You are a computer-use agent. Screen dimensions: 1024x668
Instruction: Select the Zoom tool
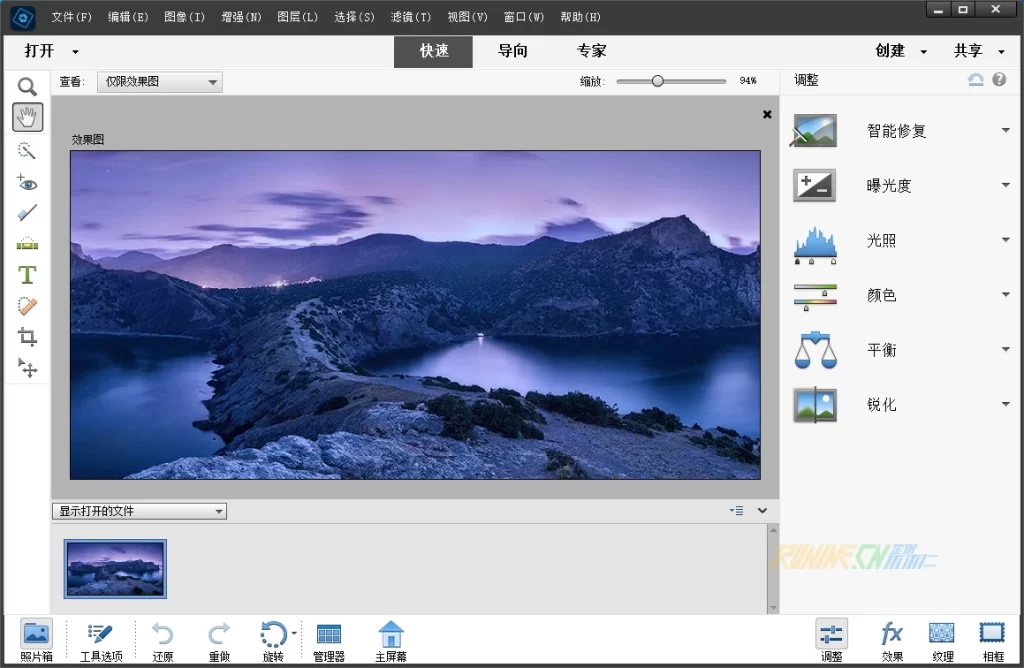[x=27, y=87]
